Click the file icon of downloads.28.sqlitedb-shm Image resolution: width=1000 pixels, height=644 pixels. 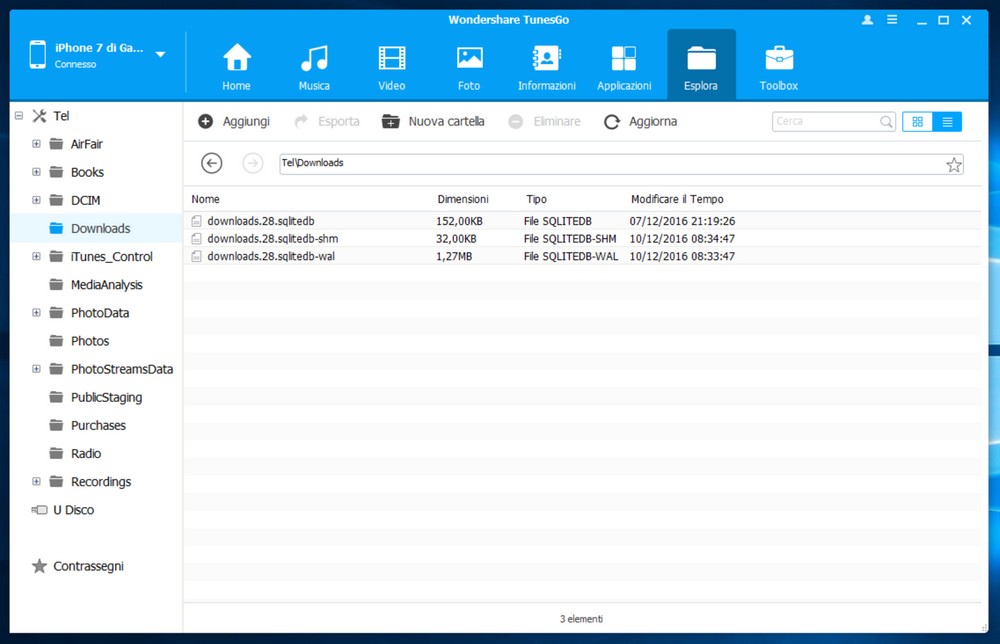pyautogui.click(x=196, y=238)
